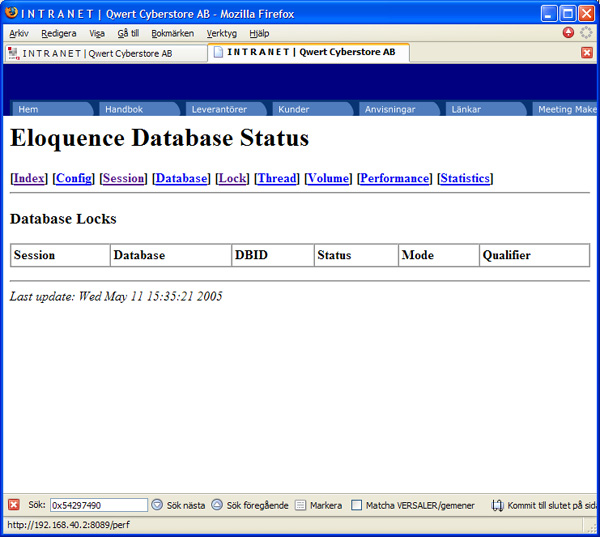This screenshot has width=600, height=537.
Task: Open the Kunder navigation tab
Action: pos(312,109)
